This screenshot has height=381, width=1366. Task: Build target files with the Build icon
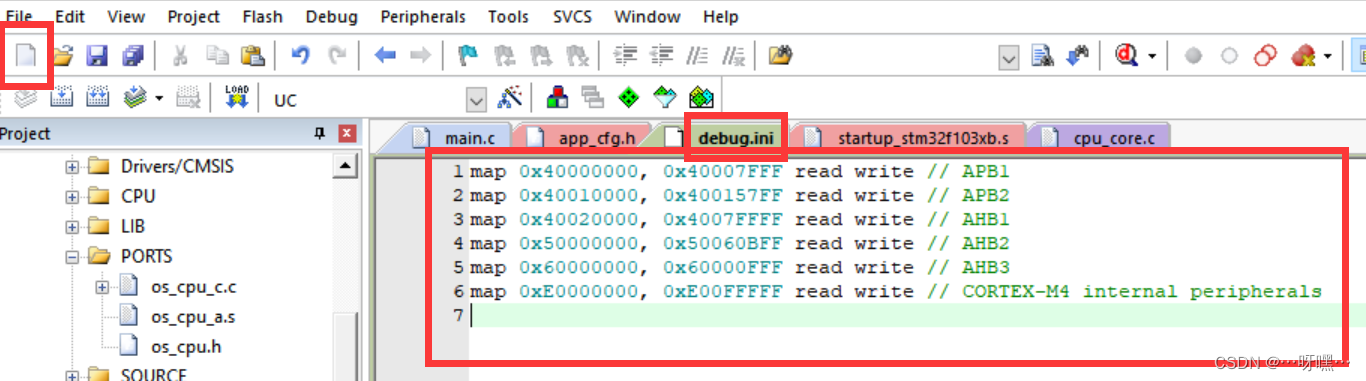[x=62, y=98]
